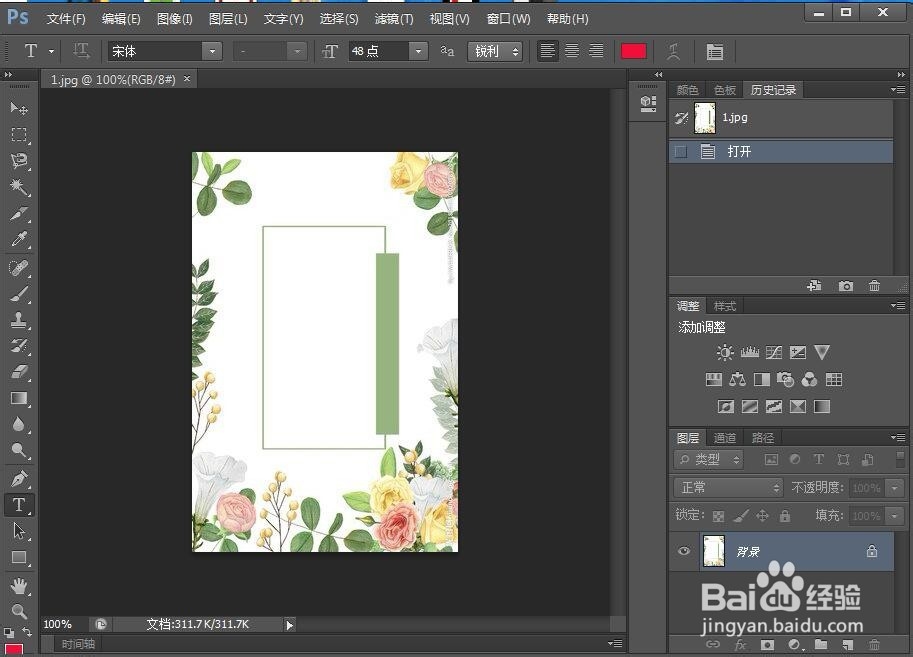Image resolution: width=913 pixels, height=657 pixels.
Task: Select the Zoom tool
Action: point(19,611)
